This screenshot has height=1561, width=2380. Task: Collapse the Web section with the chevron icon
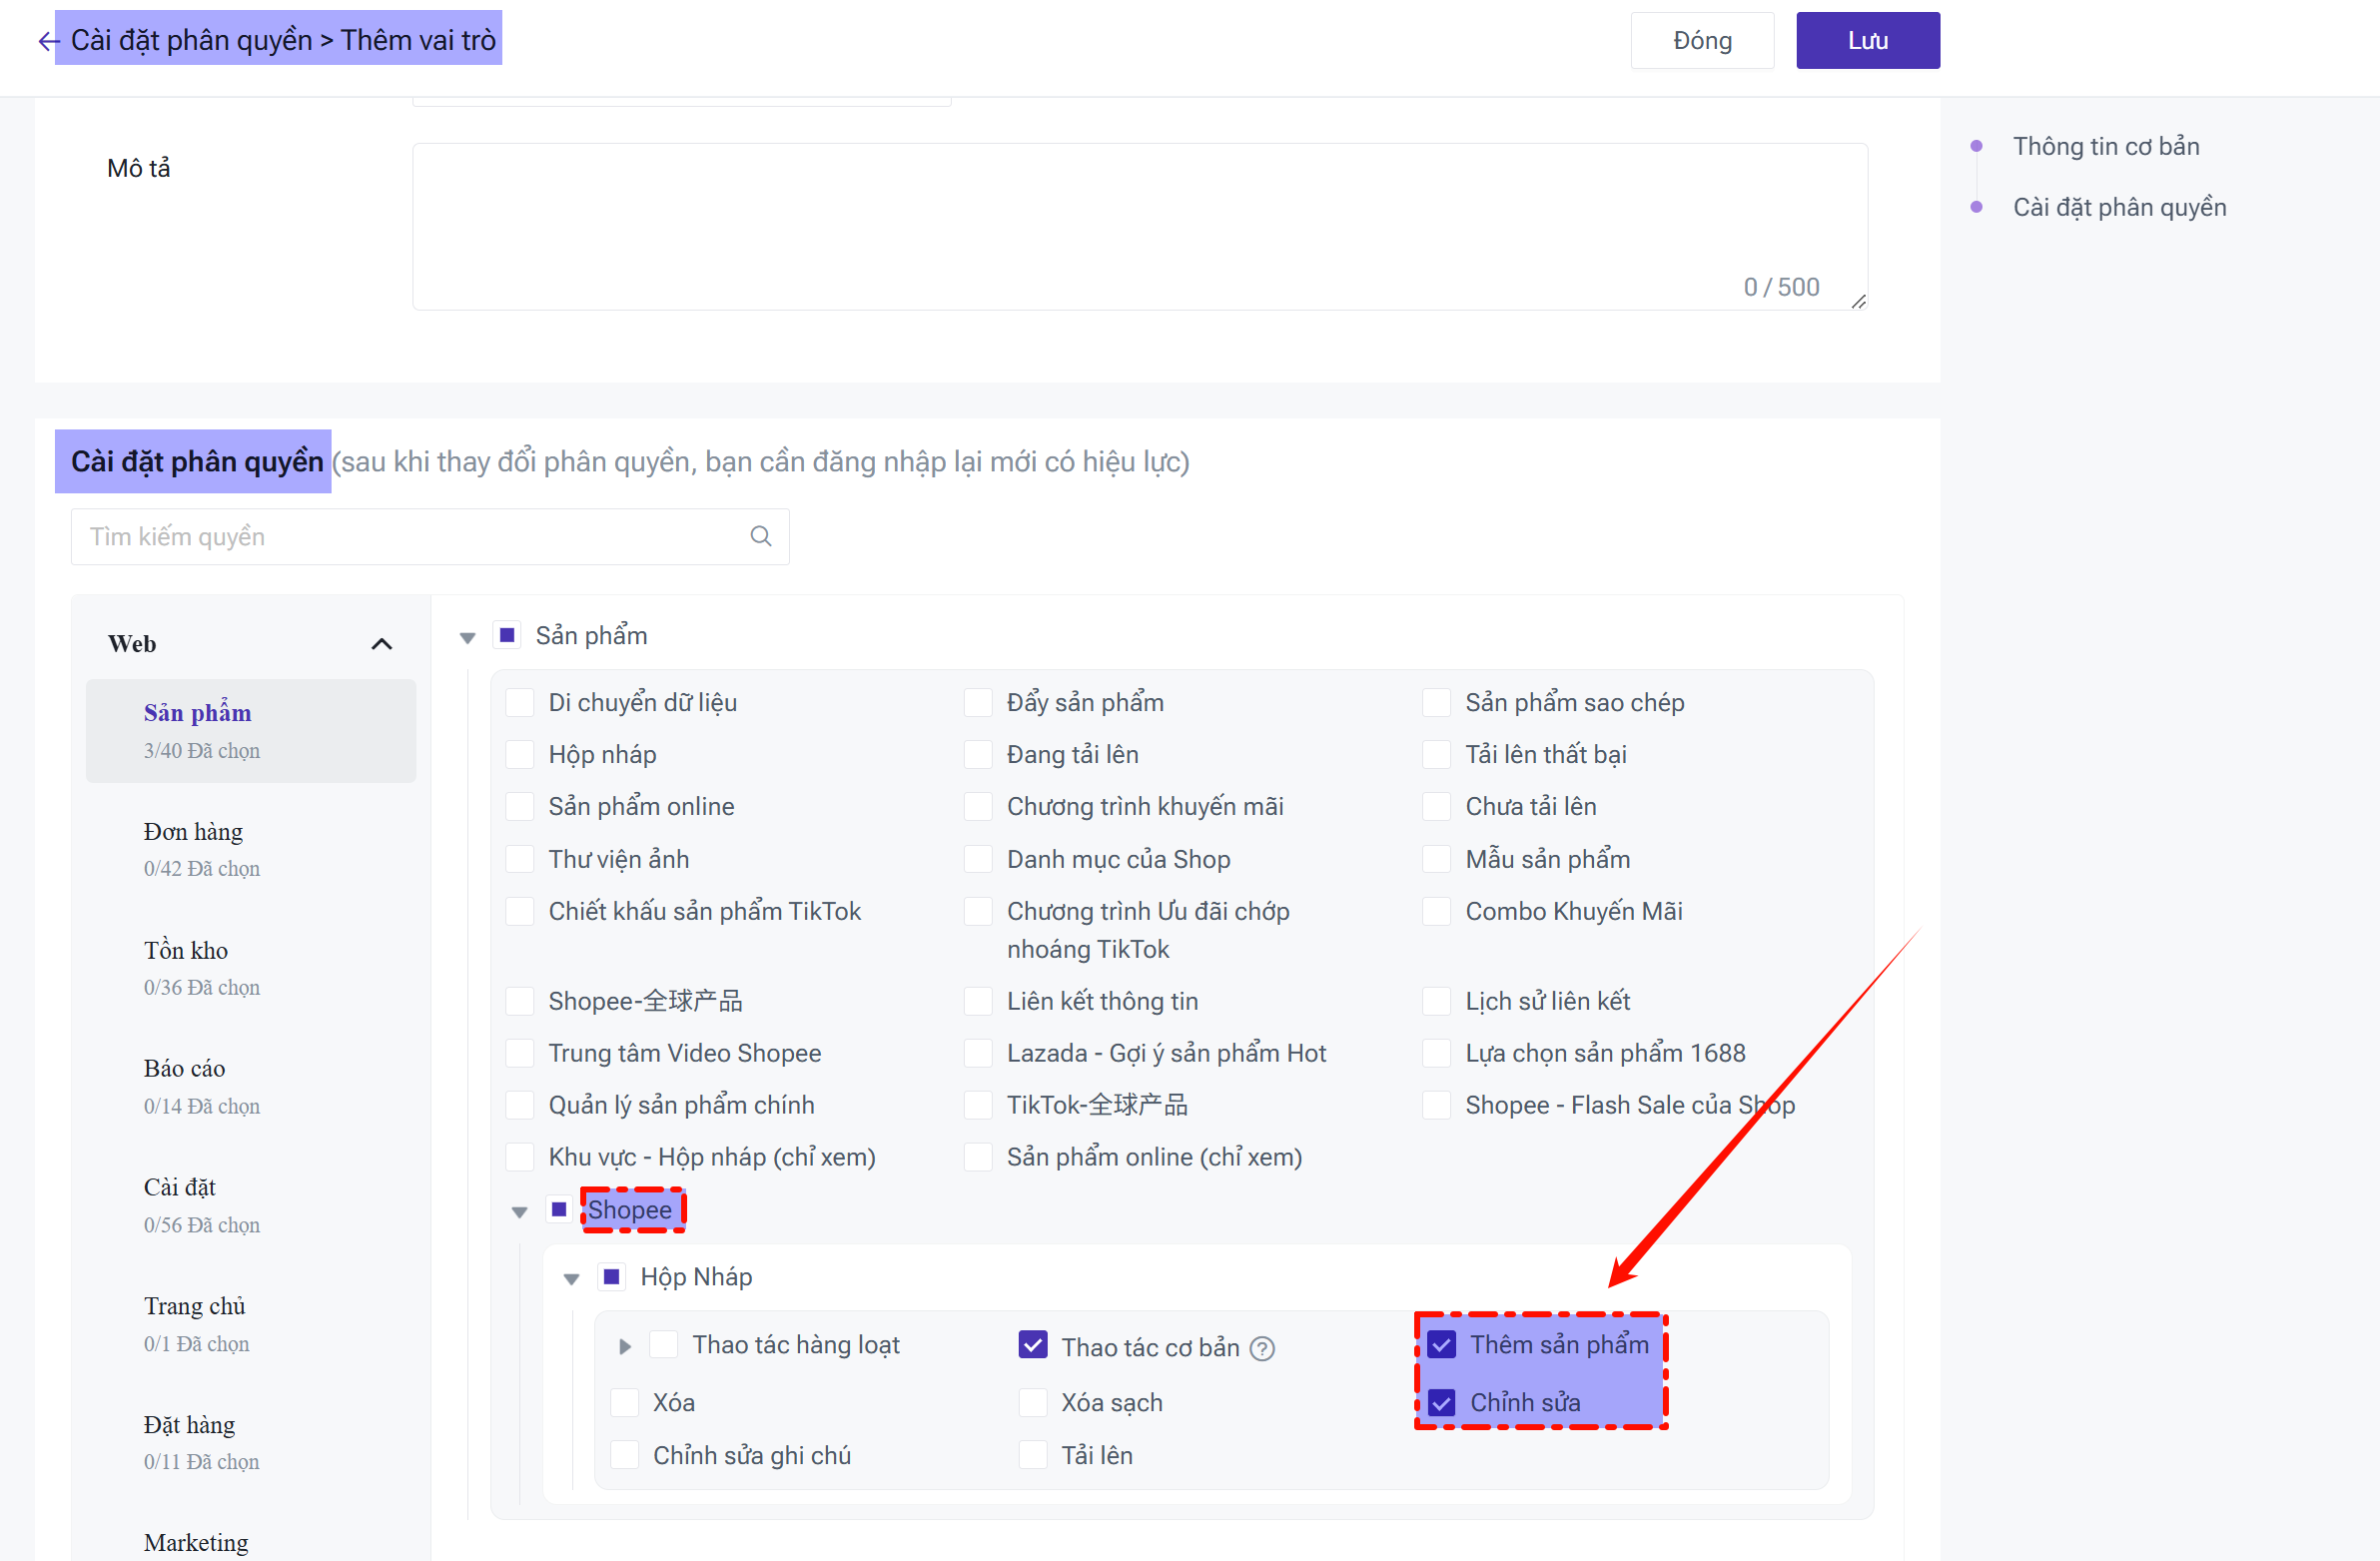point(381,644)
